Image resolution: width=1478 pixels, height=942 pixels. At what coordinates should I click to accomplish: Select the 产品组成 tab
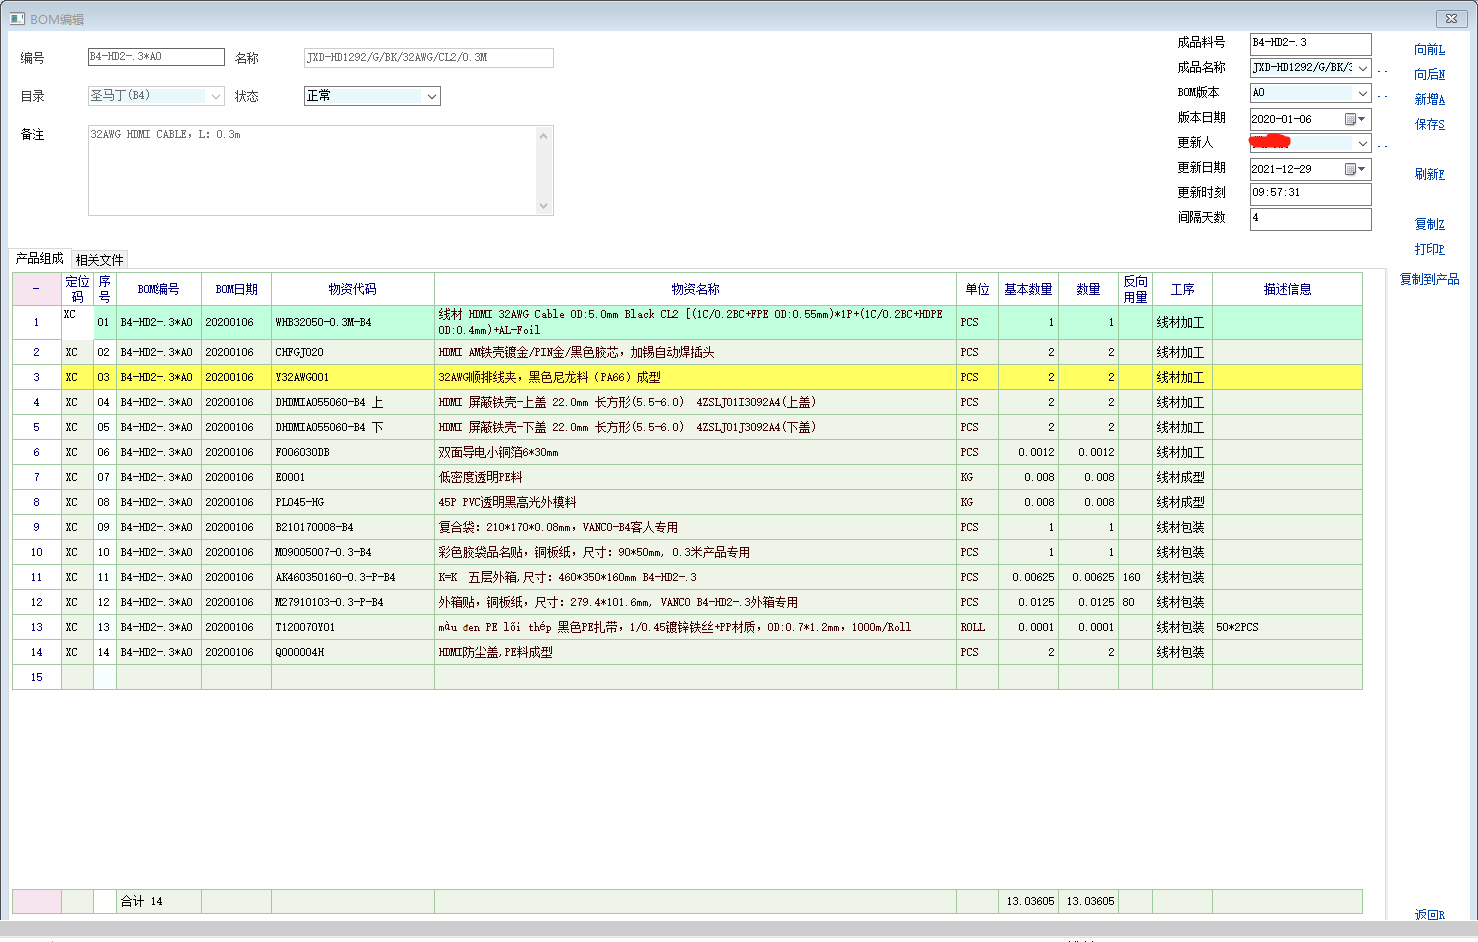pyautogui.click(x=40, y=258)
